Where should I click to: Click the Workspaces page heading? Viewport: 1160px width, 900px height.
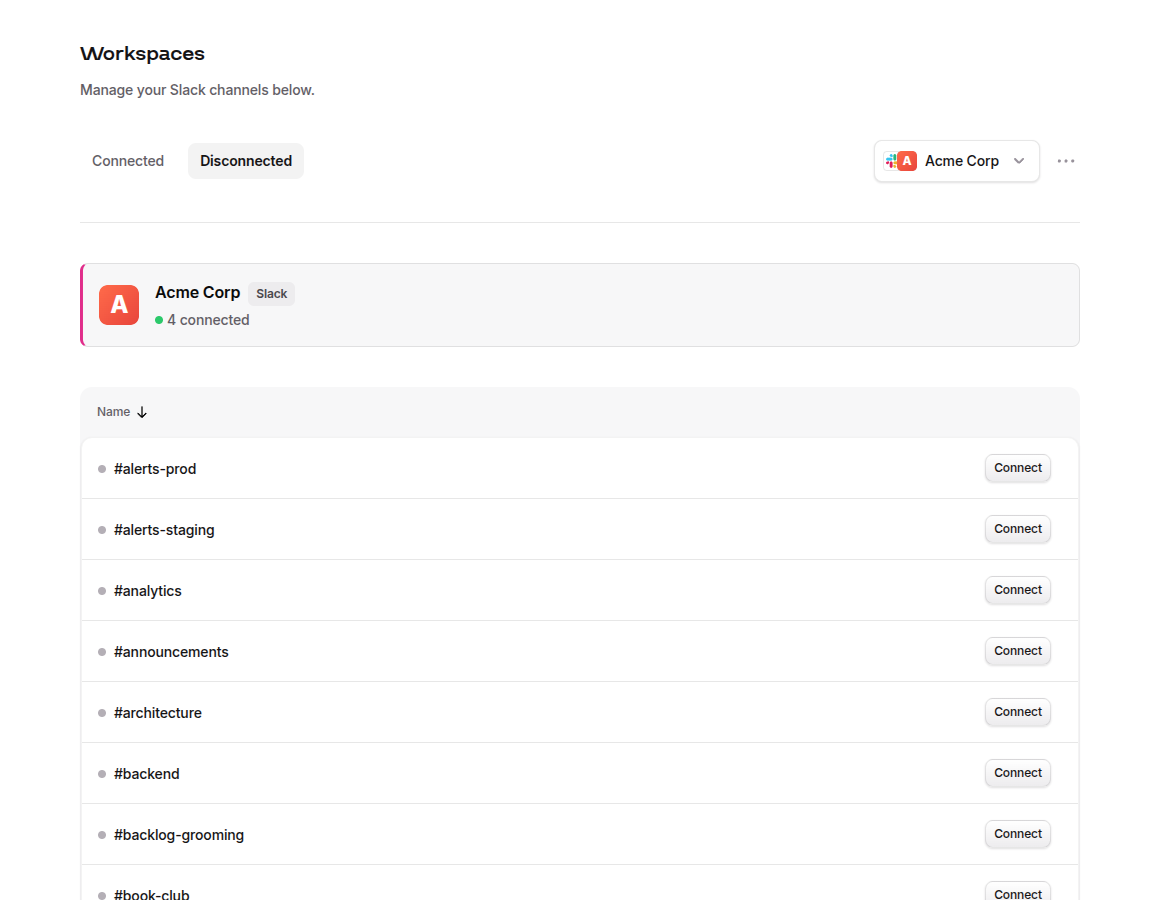(142, 54)
